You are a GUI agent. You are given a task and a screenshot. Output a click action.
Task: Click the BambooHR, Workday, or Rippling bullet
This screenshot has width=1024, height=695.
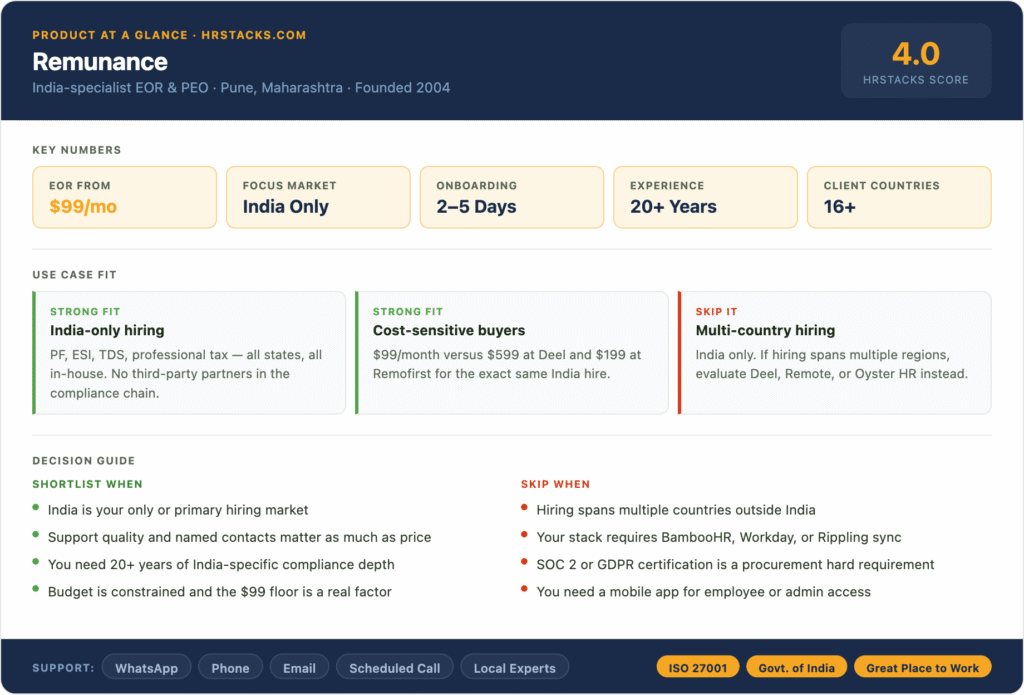719,538
